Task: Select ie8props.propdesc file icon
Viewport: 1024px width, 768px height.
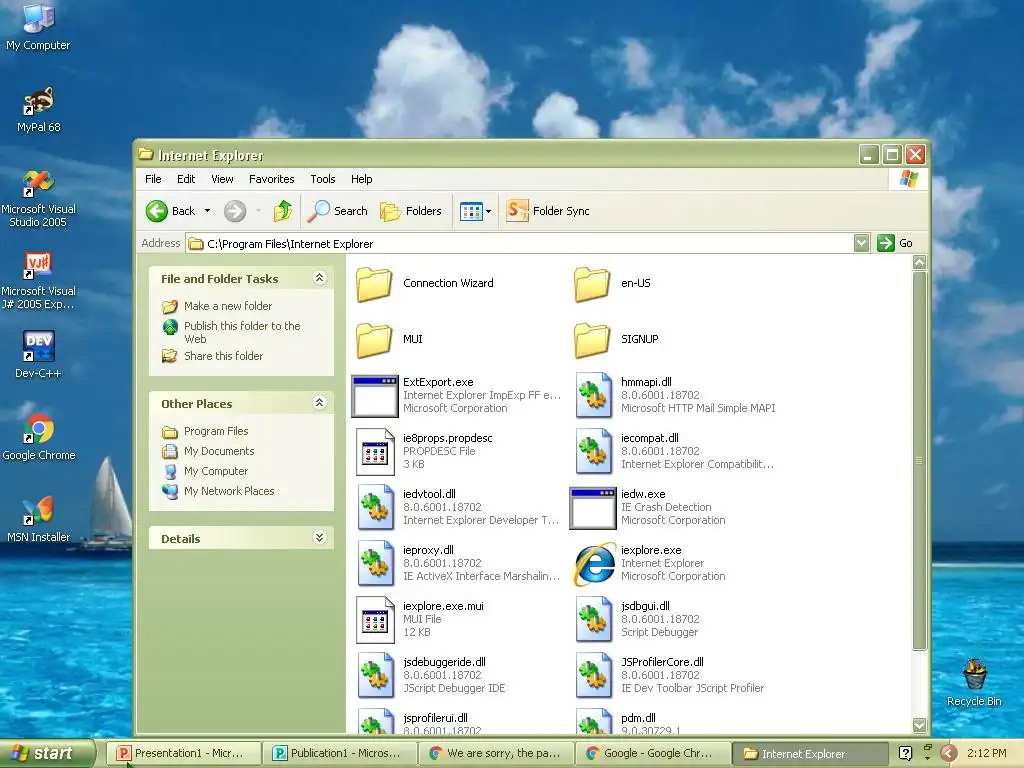Action: click(x=376, y=451)
